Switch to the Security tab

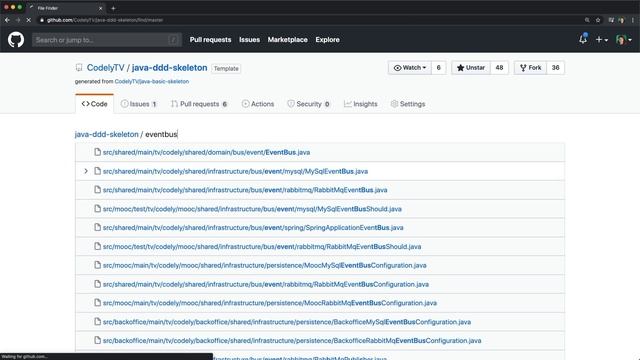tap(308, 104)
